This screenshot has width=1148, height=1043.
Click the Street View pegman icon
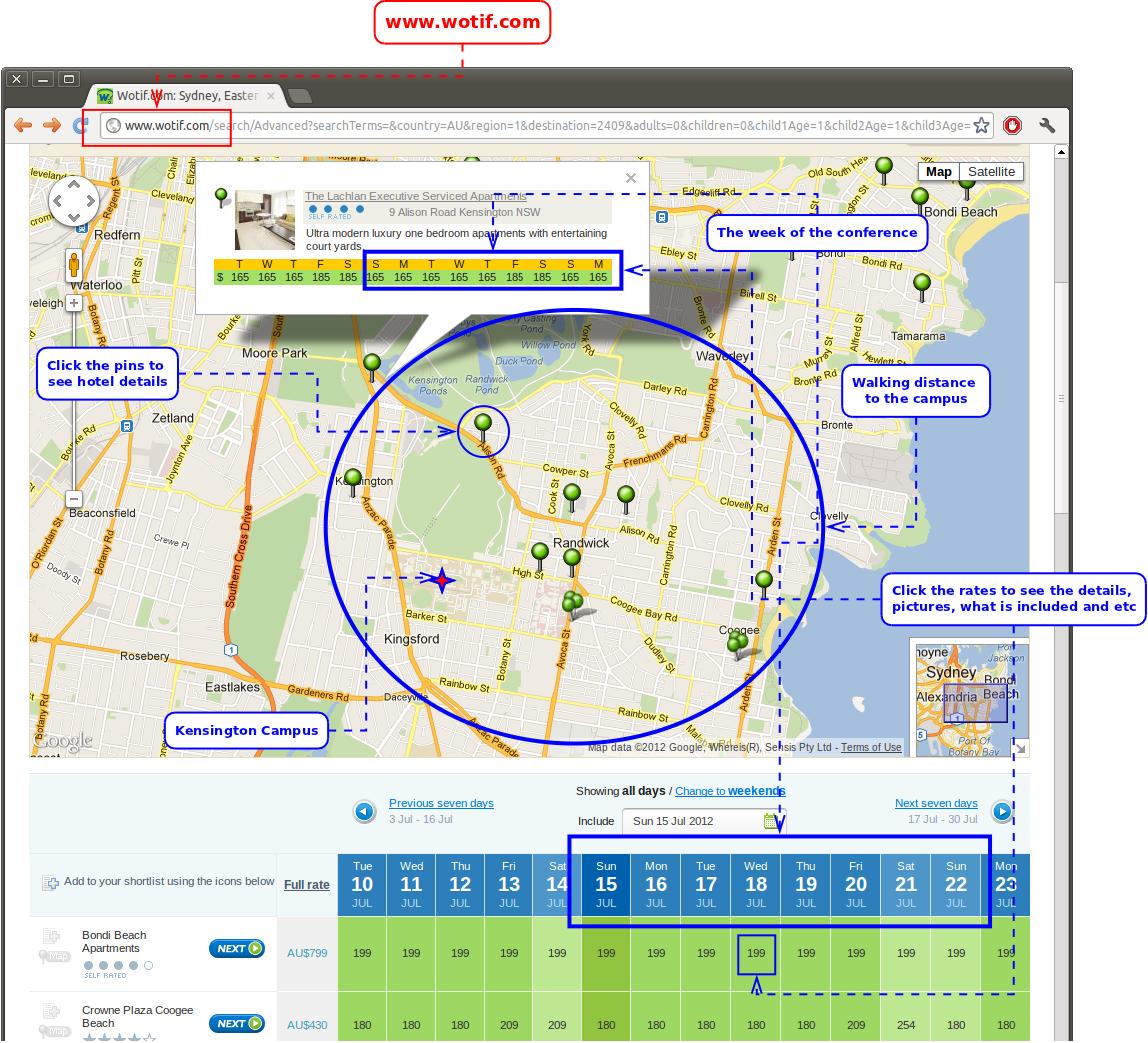pos(74,263)
